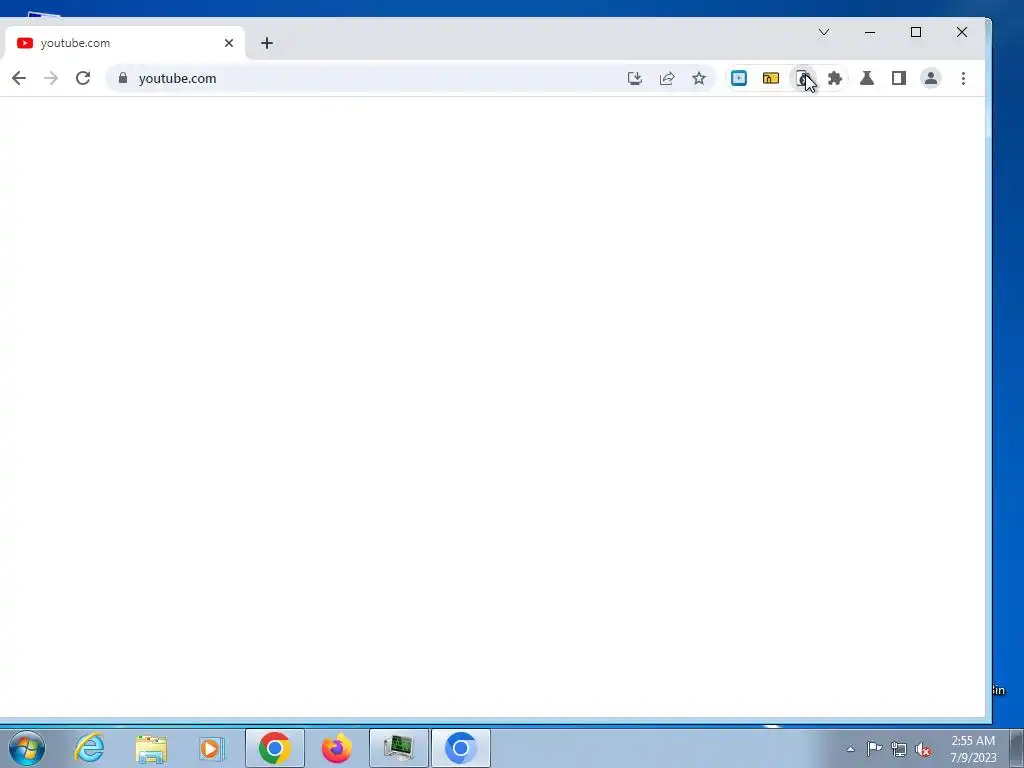Open Action Center flag icon
1024x768 pixels.
click(874, 749)
